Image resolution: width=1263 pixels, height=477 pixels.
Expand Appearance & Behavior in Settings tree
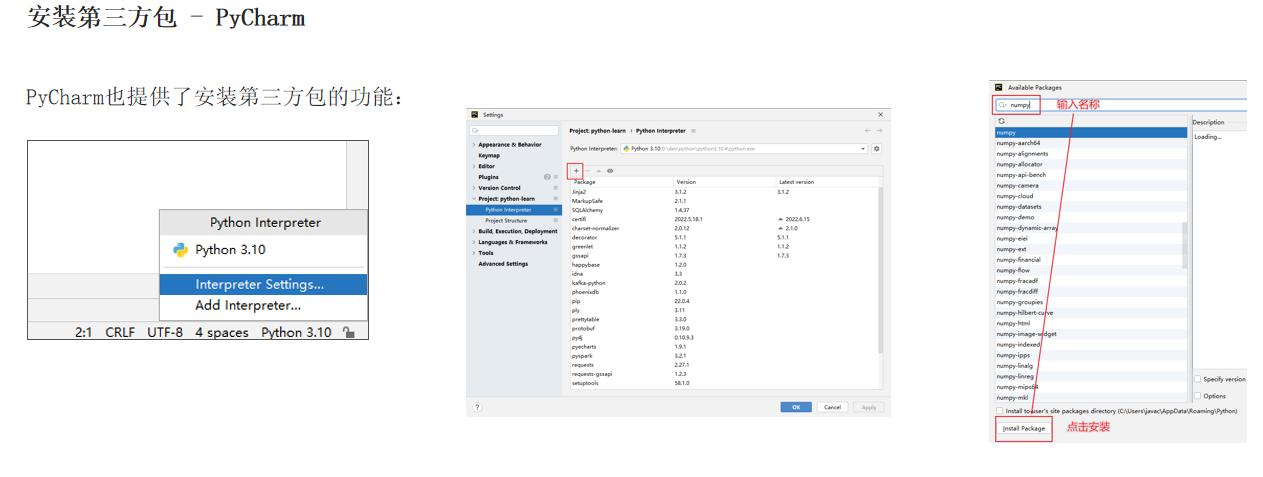point(473,145)
